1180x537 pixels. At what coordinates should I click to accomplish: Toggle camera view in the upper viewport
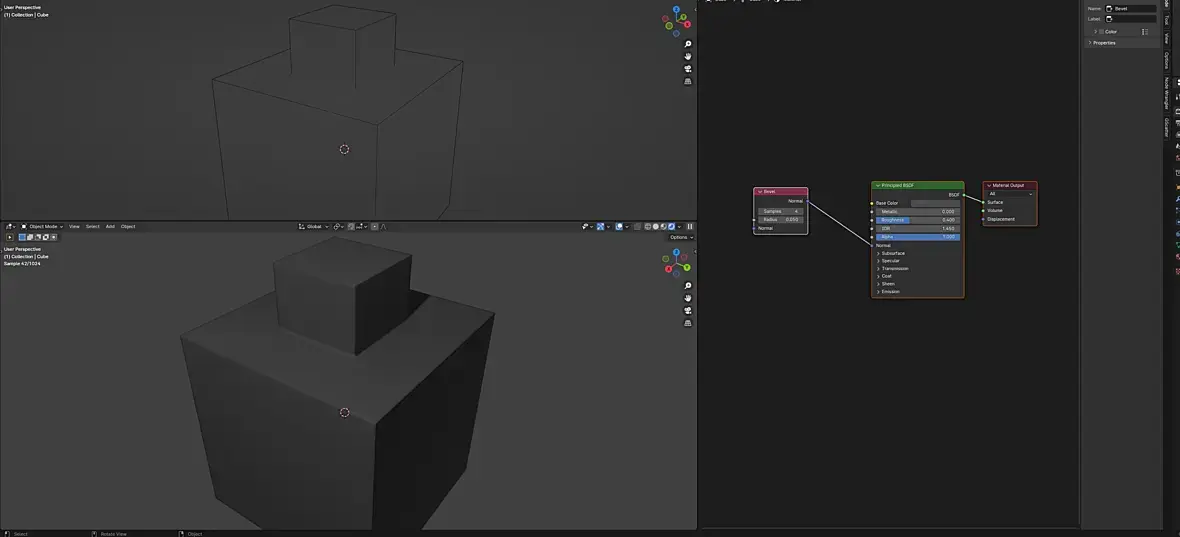[688, 69]
